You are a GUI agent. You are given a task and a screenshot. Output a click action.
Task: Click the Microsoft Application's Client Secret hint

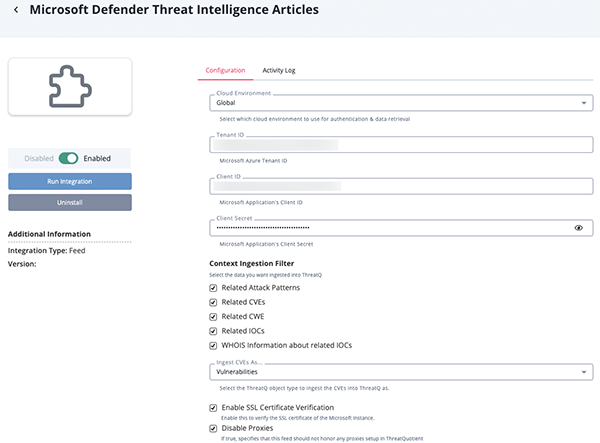(x=266, y=244)
